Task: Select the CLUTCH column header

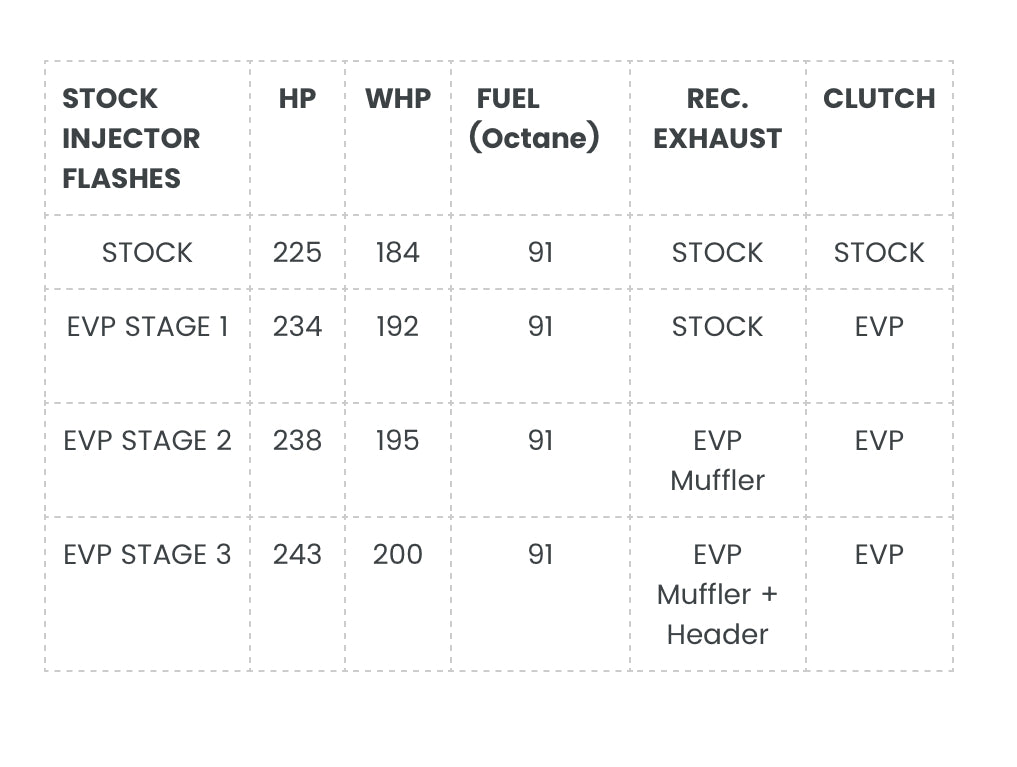Action: coord(879,99)
